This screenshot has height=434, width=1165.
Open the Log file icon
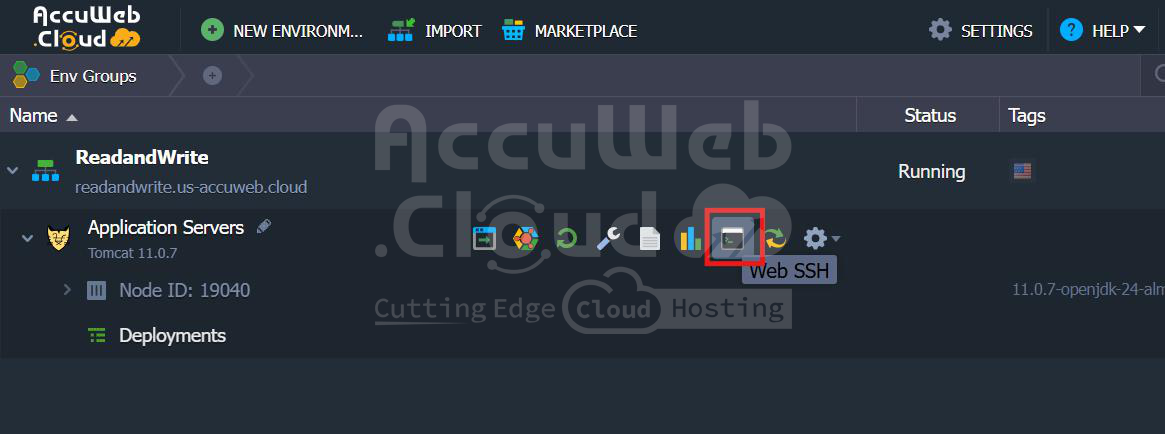[650, 239]
